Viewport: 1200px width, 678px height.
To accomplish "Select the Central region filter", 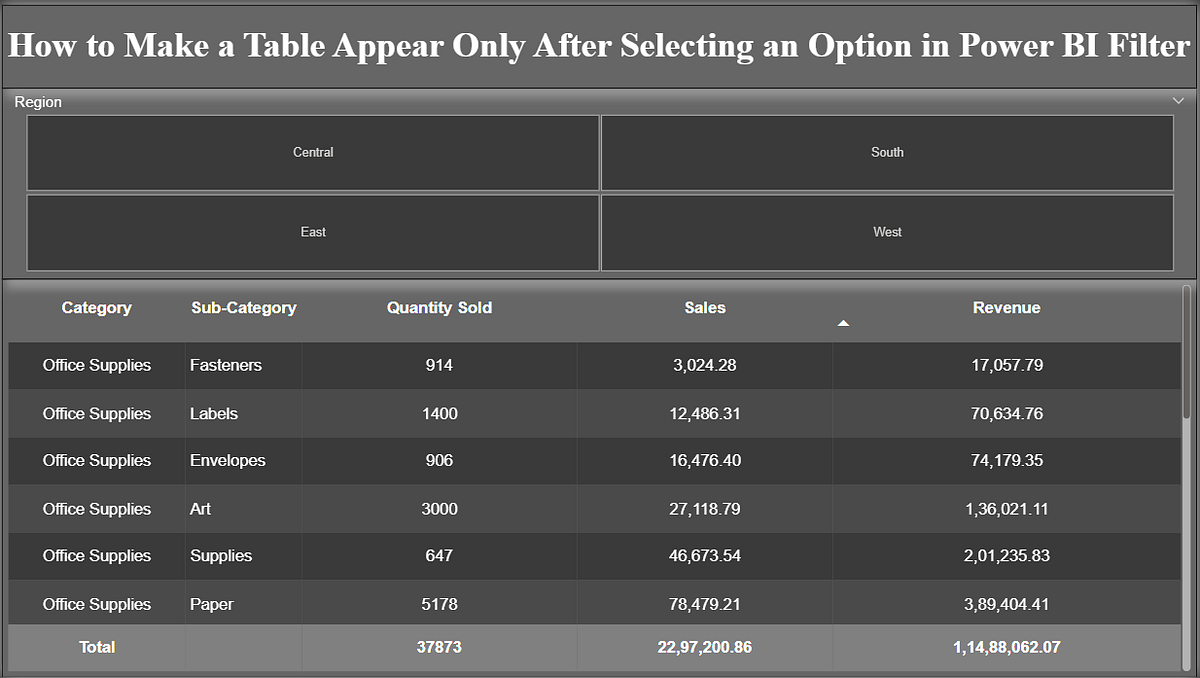I will pos(313,152).
